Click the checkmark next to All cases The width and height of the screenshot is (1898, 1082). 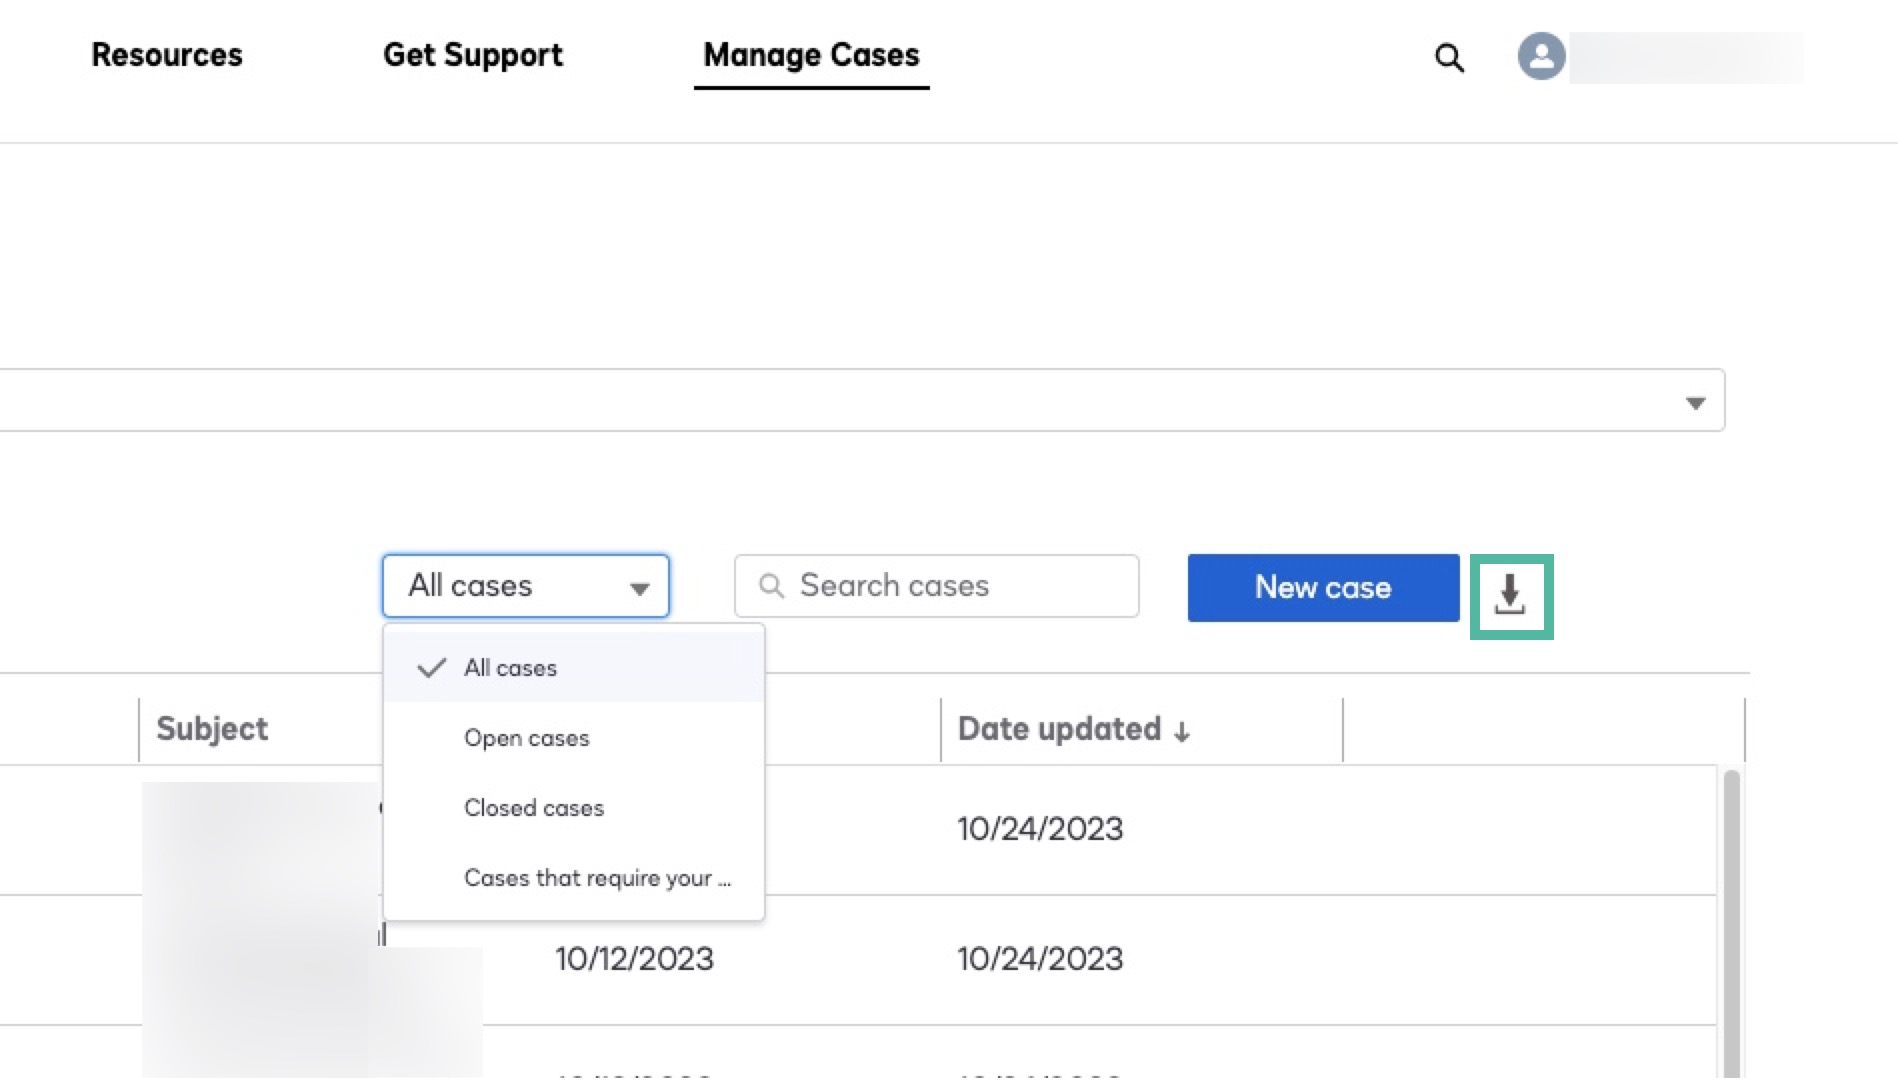coord(430,668)
